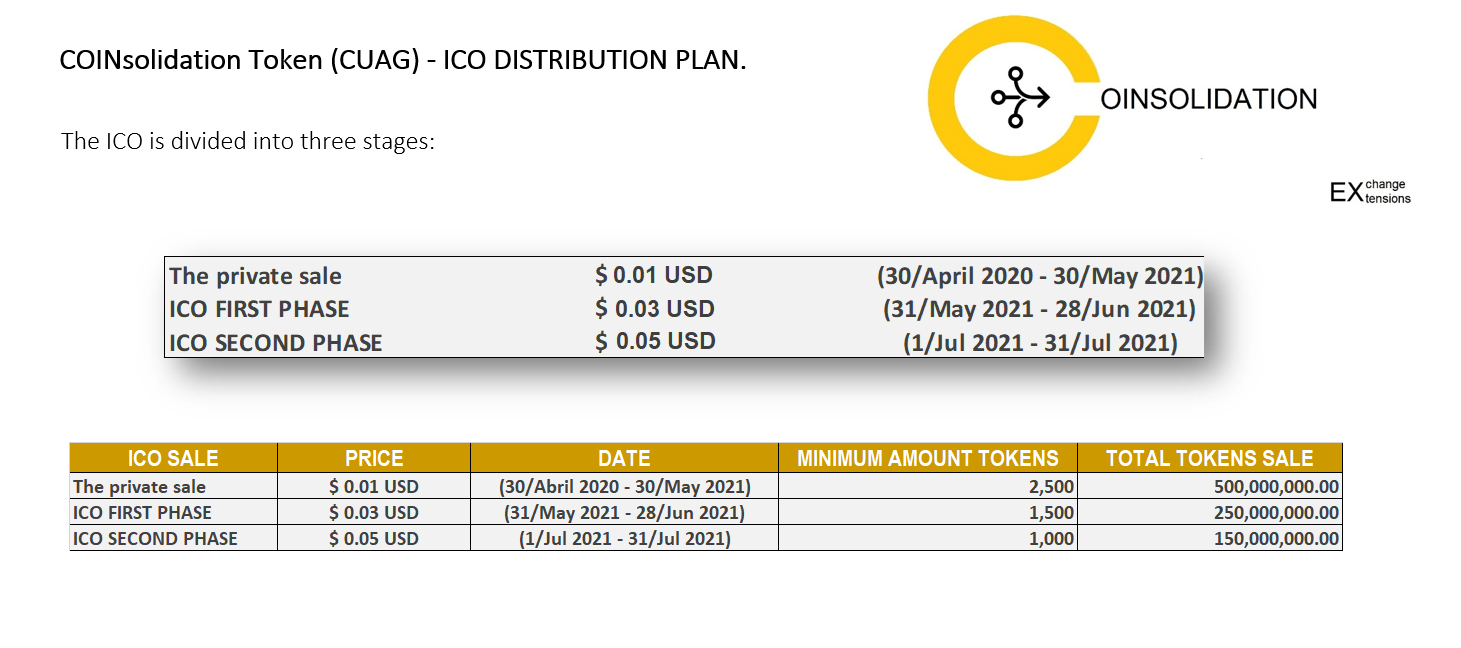Image resolution: width=1461 pixels, height=648 pixels.
Task: Click the ICO DISTRIBUTION PLAN title text
Action: [594, 60]
